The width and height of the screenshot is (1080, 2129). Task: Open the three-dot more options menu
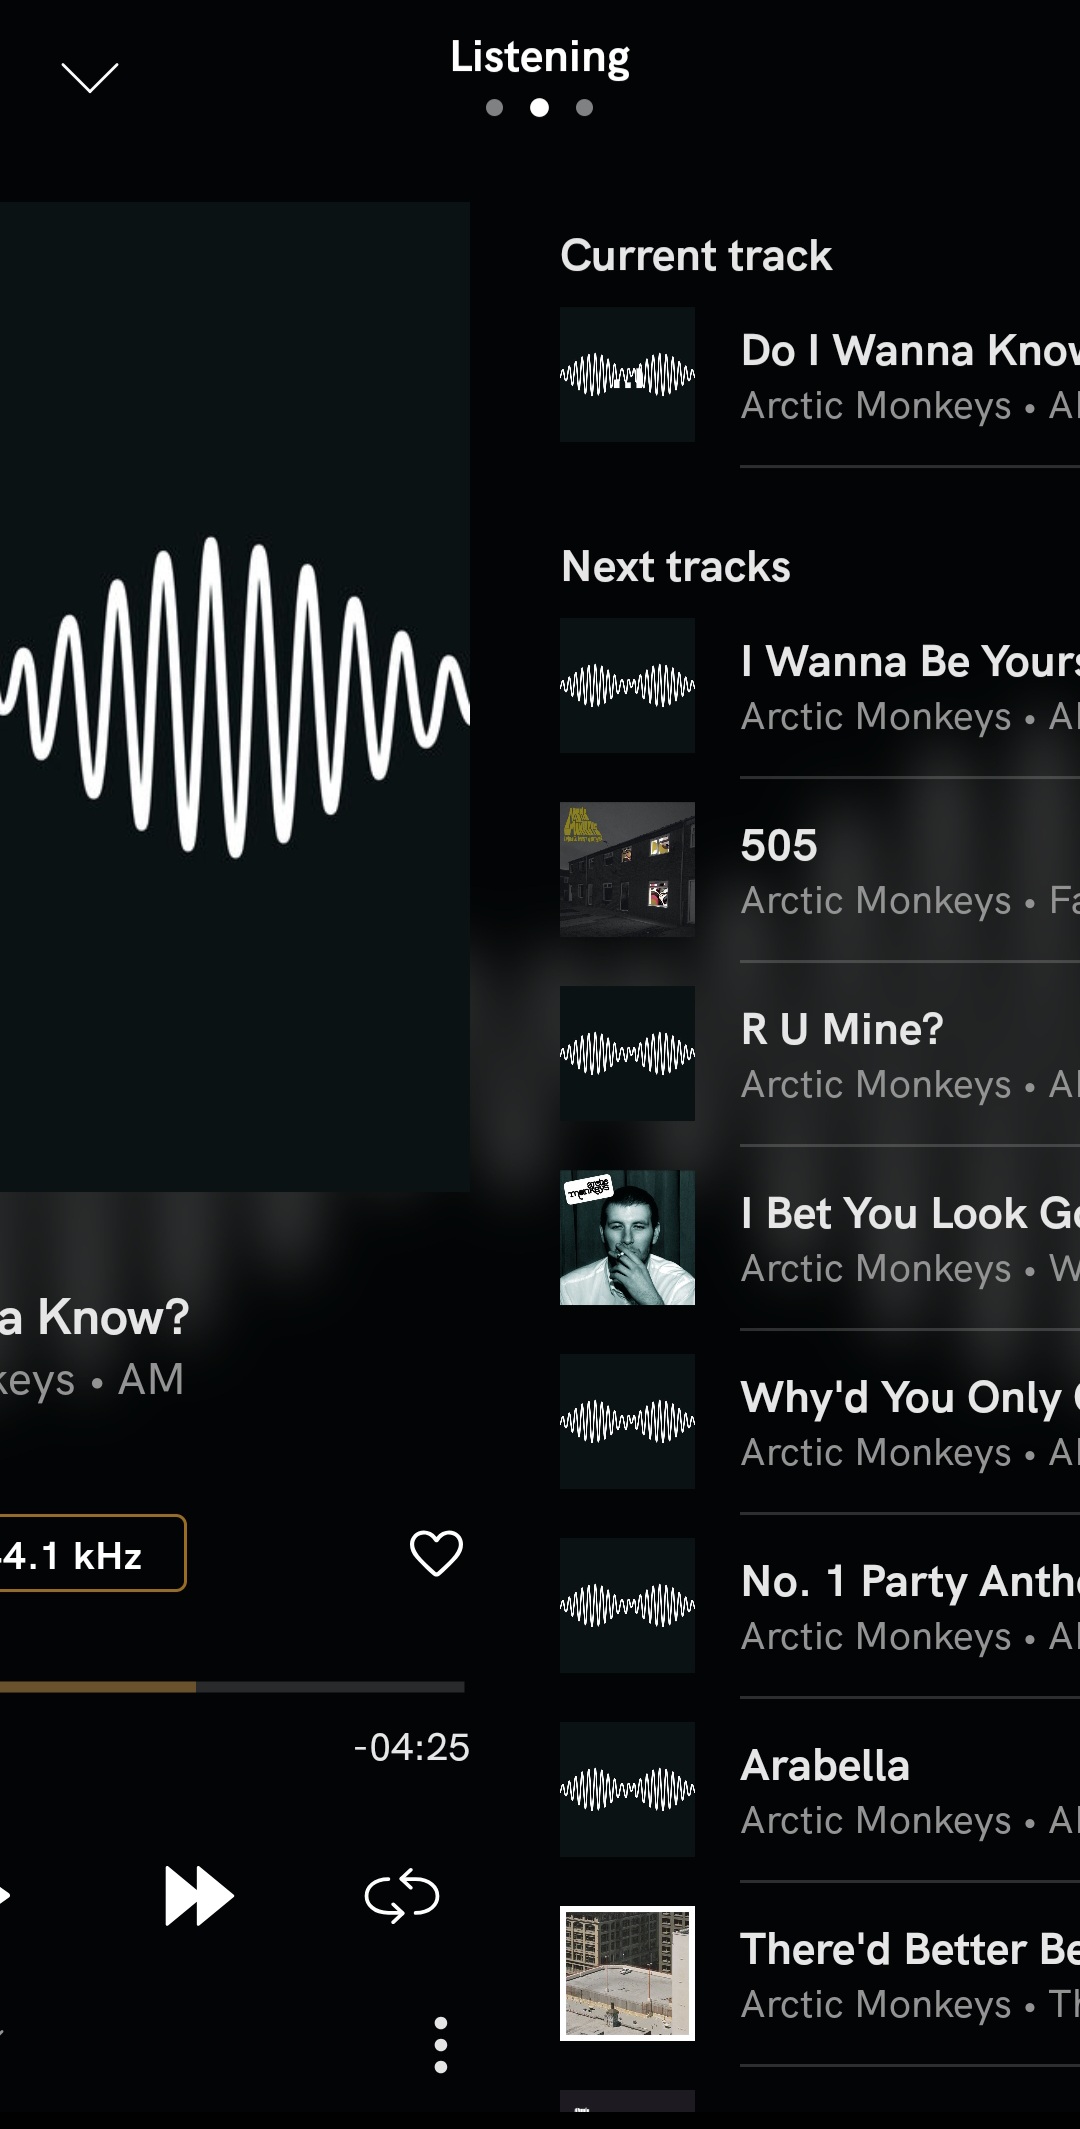[x=440, y=2045]
